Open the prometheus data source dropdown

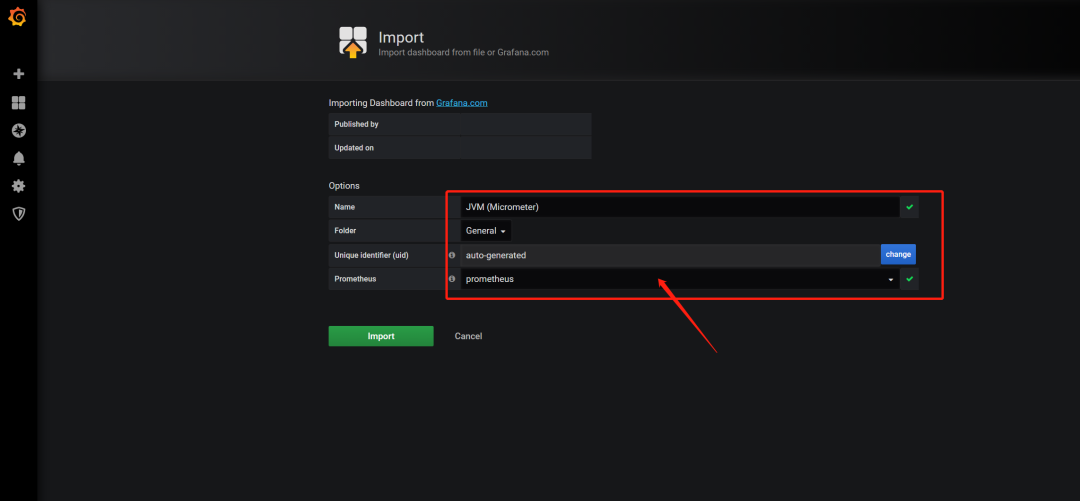click(680, 279)
